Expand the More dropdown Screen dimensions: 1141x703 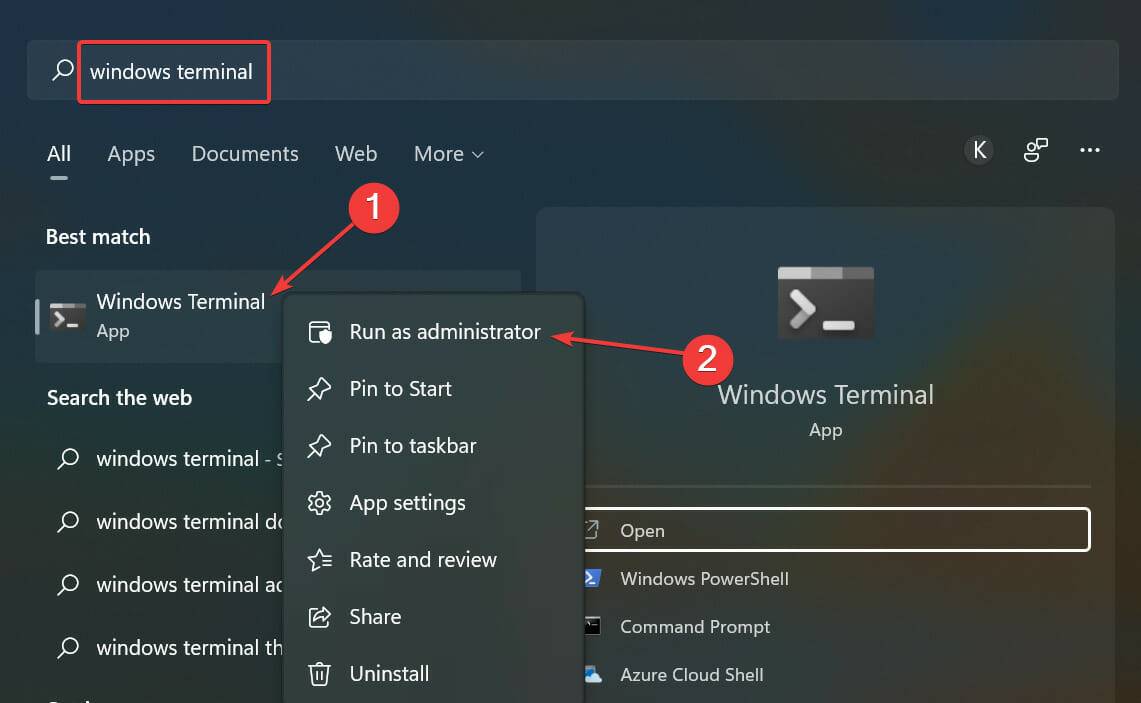tap(447, 154)
